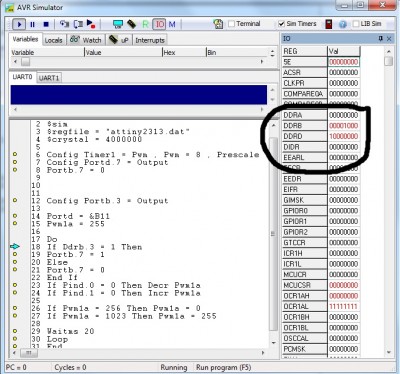Select the UART1 tab
The height and width of the screenshot is (374, 400).
point(49,78)
